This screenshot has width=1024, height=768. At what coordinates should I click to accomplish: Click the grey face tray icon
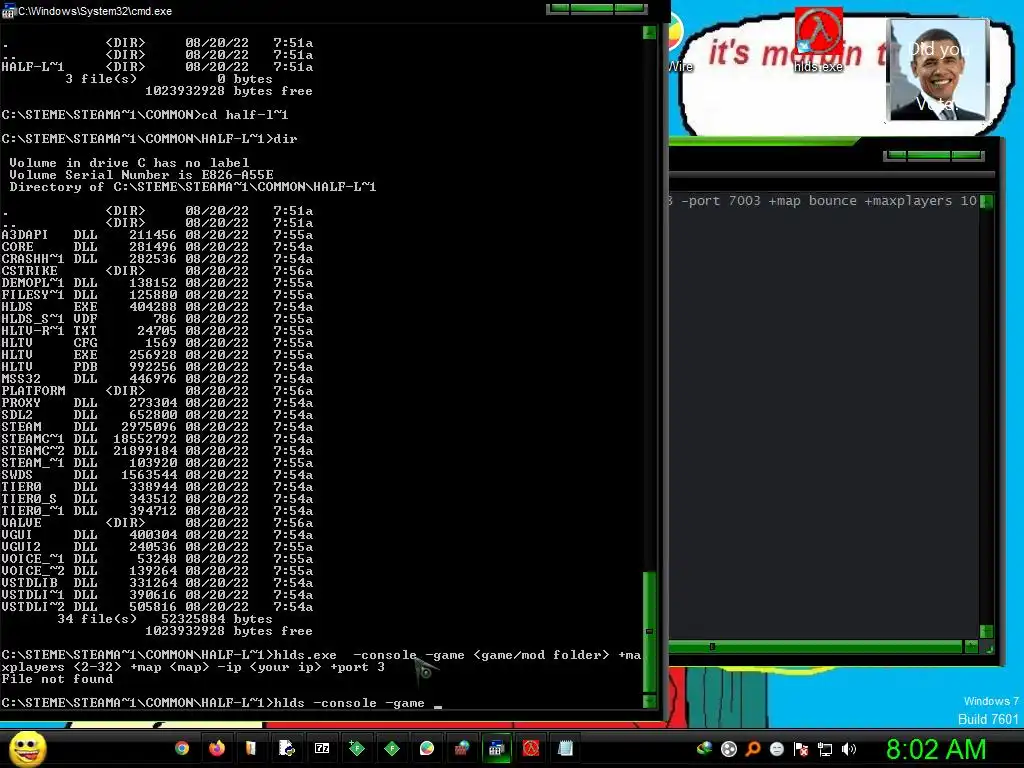(x=777, y=749)
